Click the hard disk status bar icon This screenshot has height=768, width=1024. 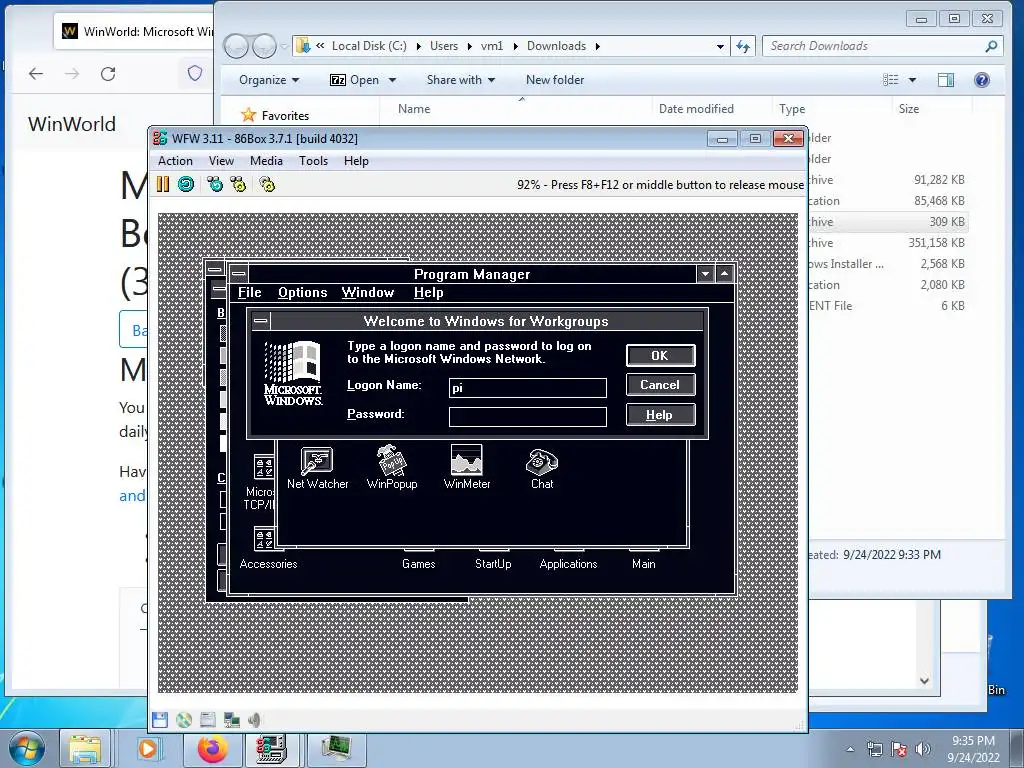click(208, 720)
